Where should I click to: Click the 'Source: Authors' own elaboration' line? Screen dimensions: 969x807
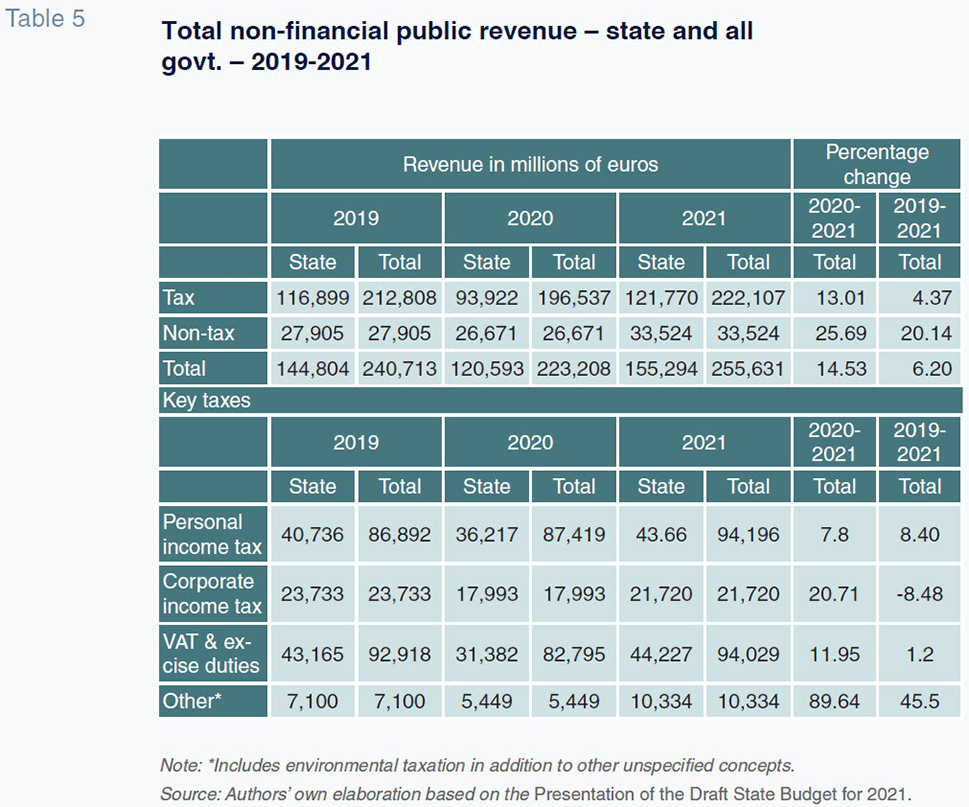[535, 794]
